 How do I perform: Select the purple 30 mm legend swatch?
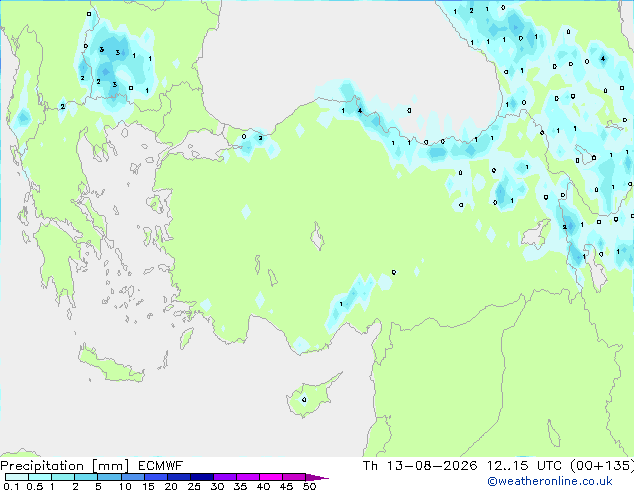[x=225, y=477]
